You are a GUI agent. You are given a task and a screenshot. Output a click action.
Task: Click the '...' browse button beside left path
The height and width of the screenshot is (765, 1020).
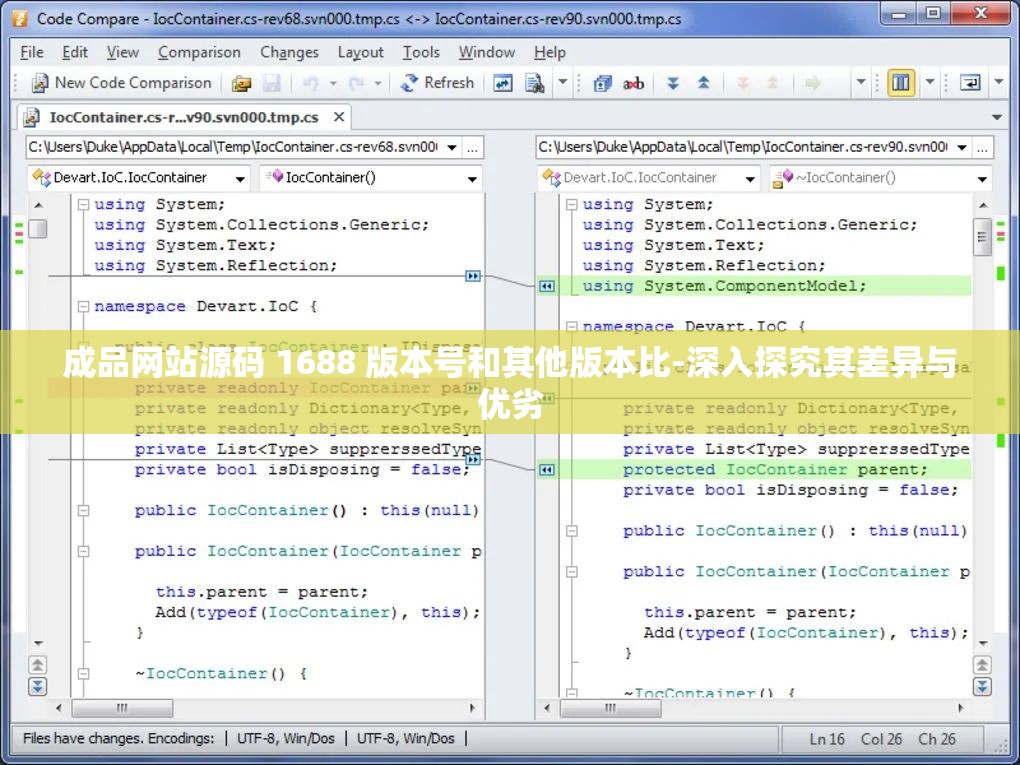tap(473, 147)
